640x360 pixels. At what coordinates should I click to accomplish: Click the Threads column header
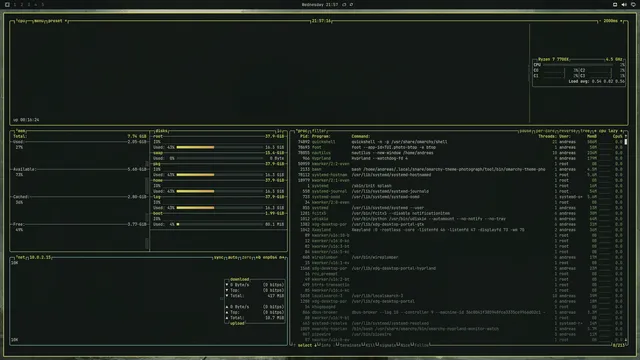click(547, 136)
